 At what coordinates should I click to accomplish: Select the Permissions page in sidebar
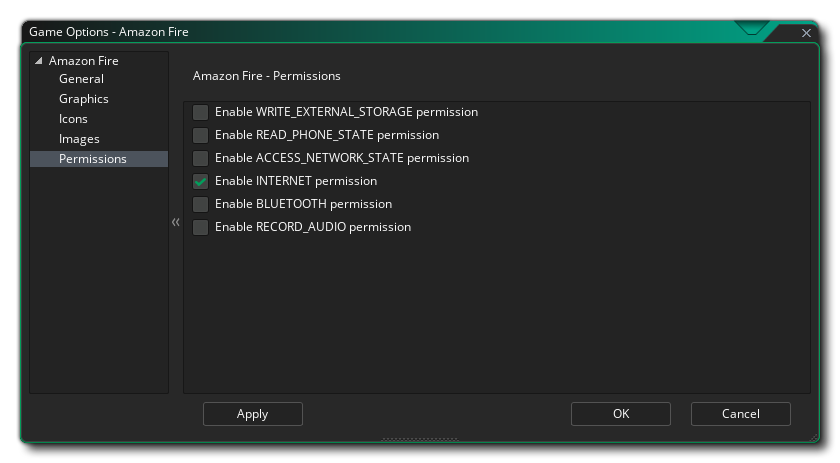click(x=99, y=159)
